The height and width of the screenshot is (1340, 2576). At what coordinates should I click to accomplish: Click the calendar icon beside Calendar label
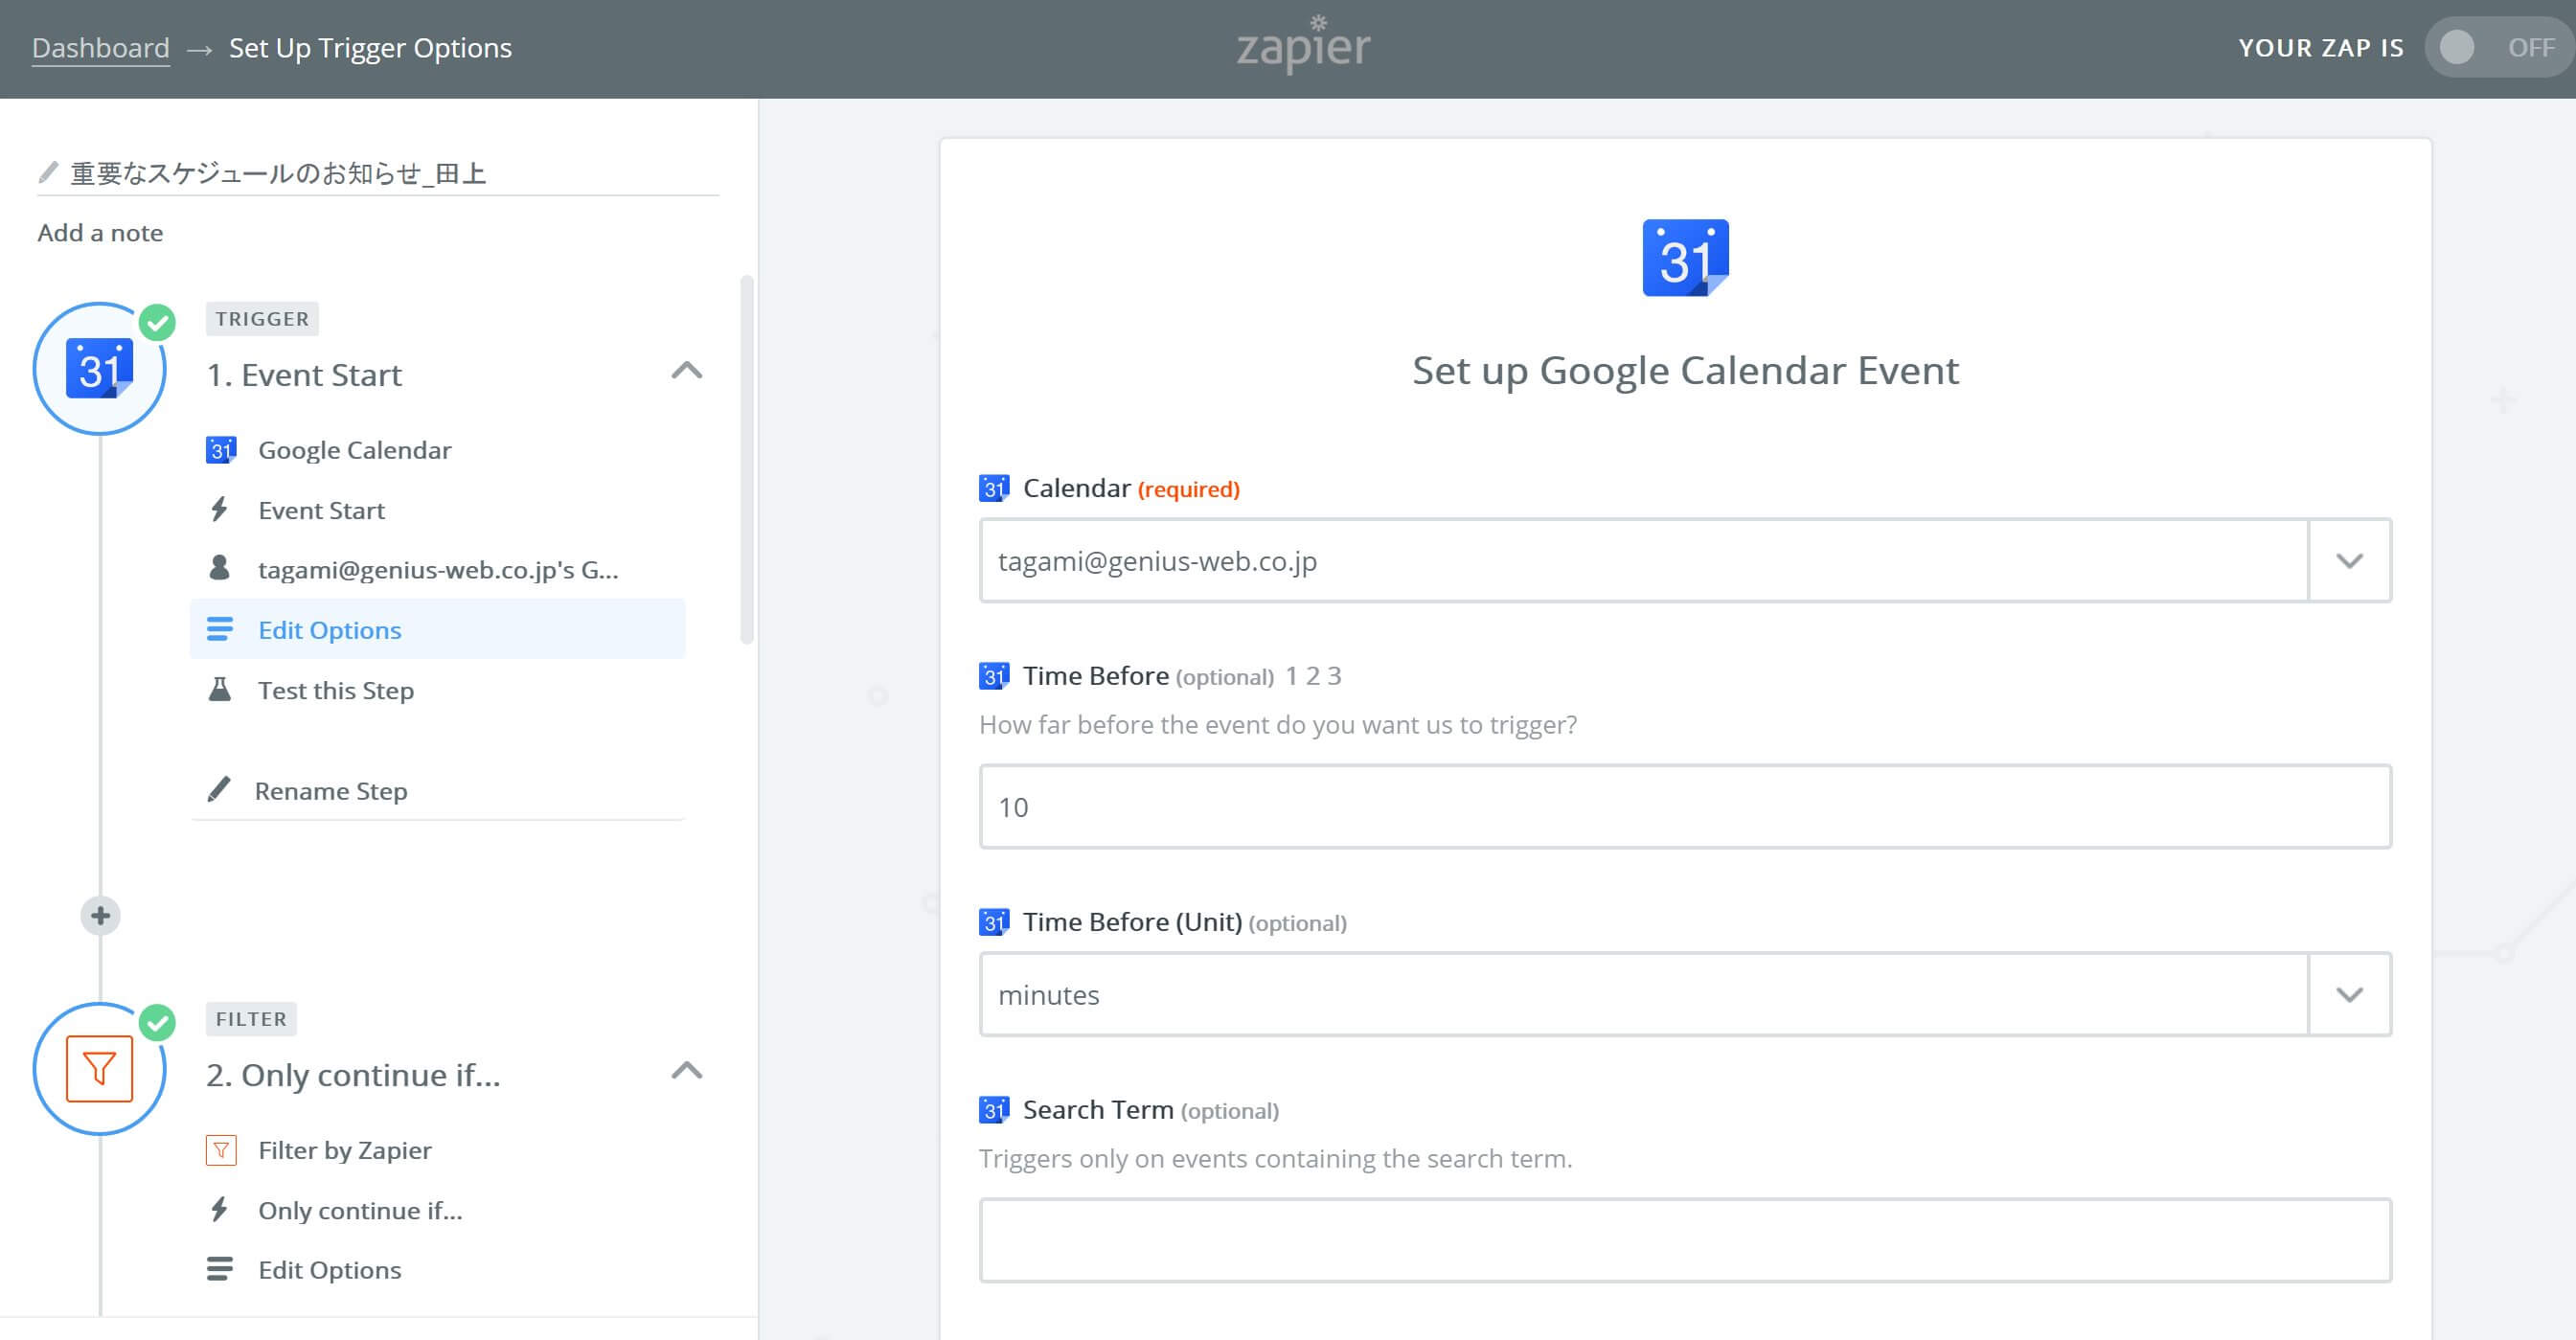(994, 488)
